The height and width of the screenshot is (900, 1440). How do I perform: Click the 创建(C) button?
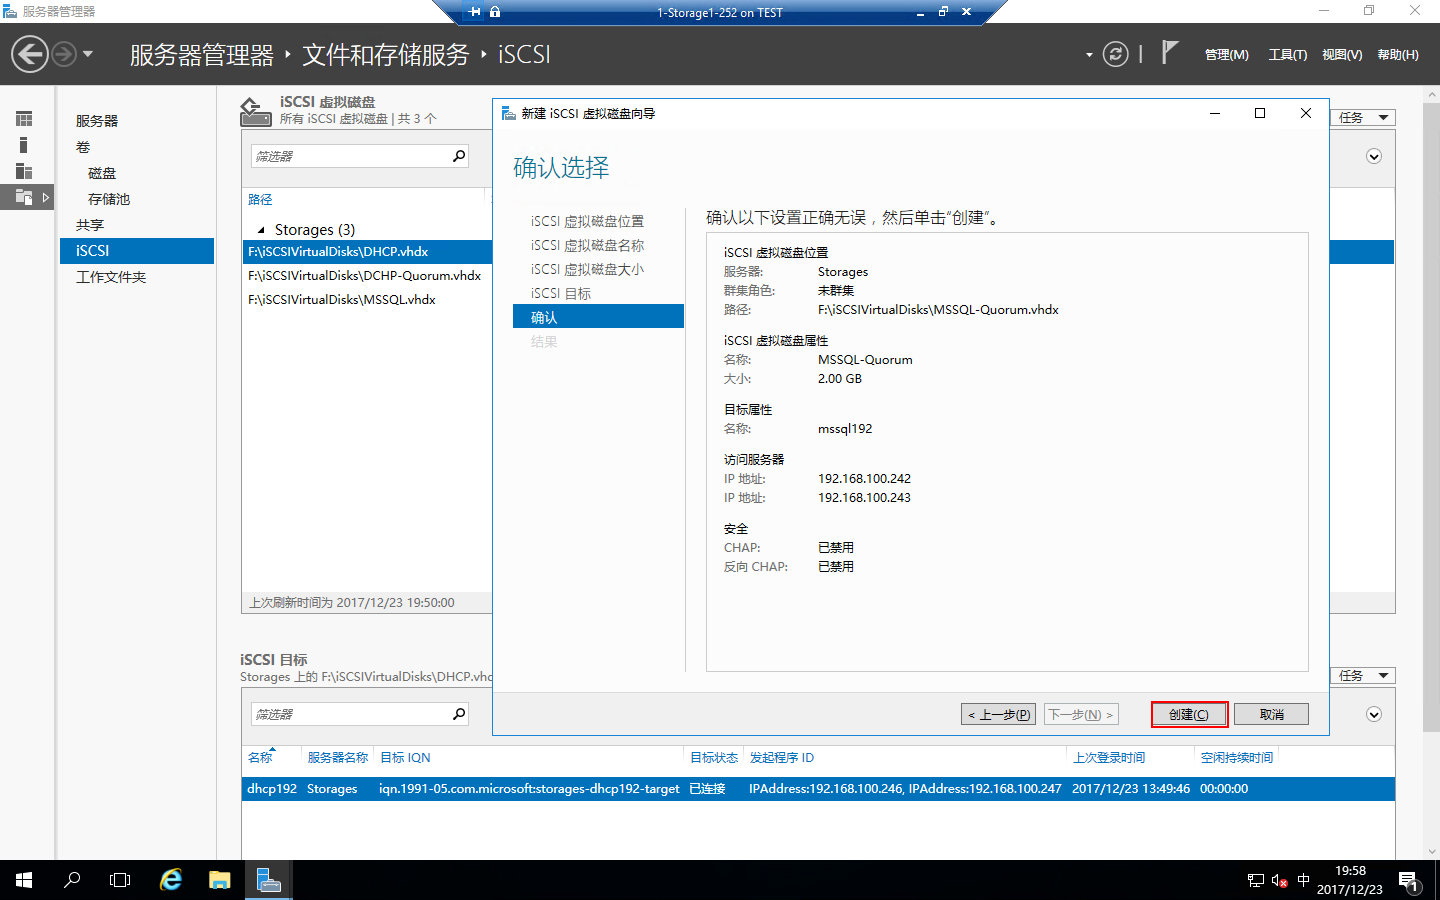pos(1189,714)
